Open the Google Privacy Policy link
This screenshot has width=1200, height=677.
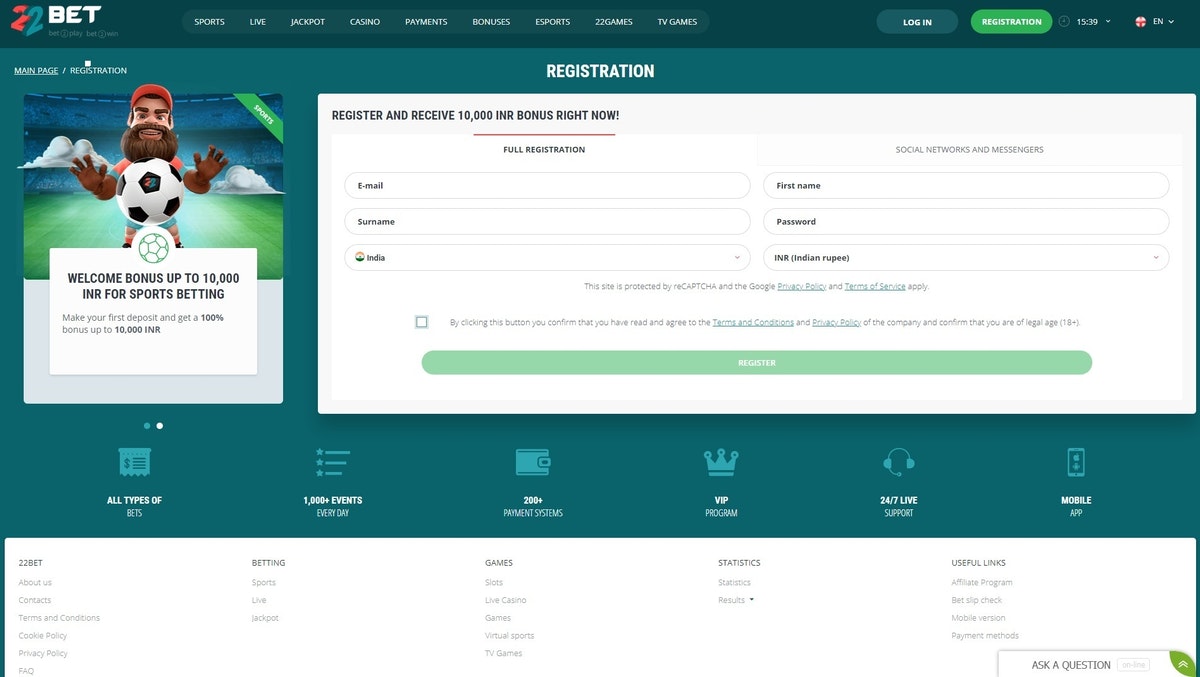(x=802, y=287)
